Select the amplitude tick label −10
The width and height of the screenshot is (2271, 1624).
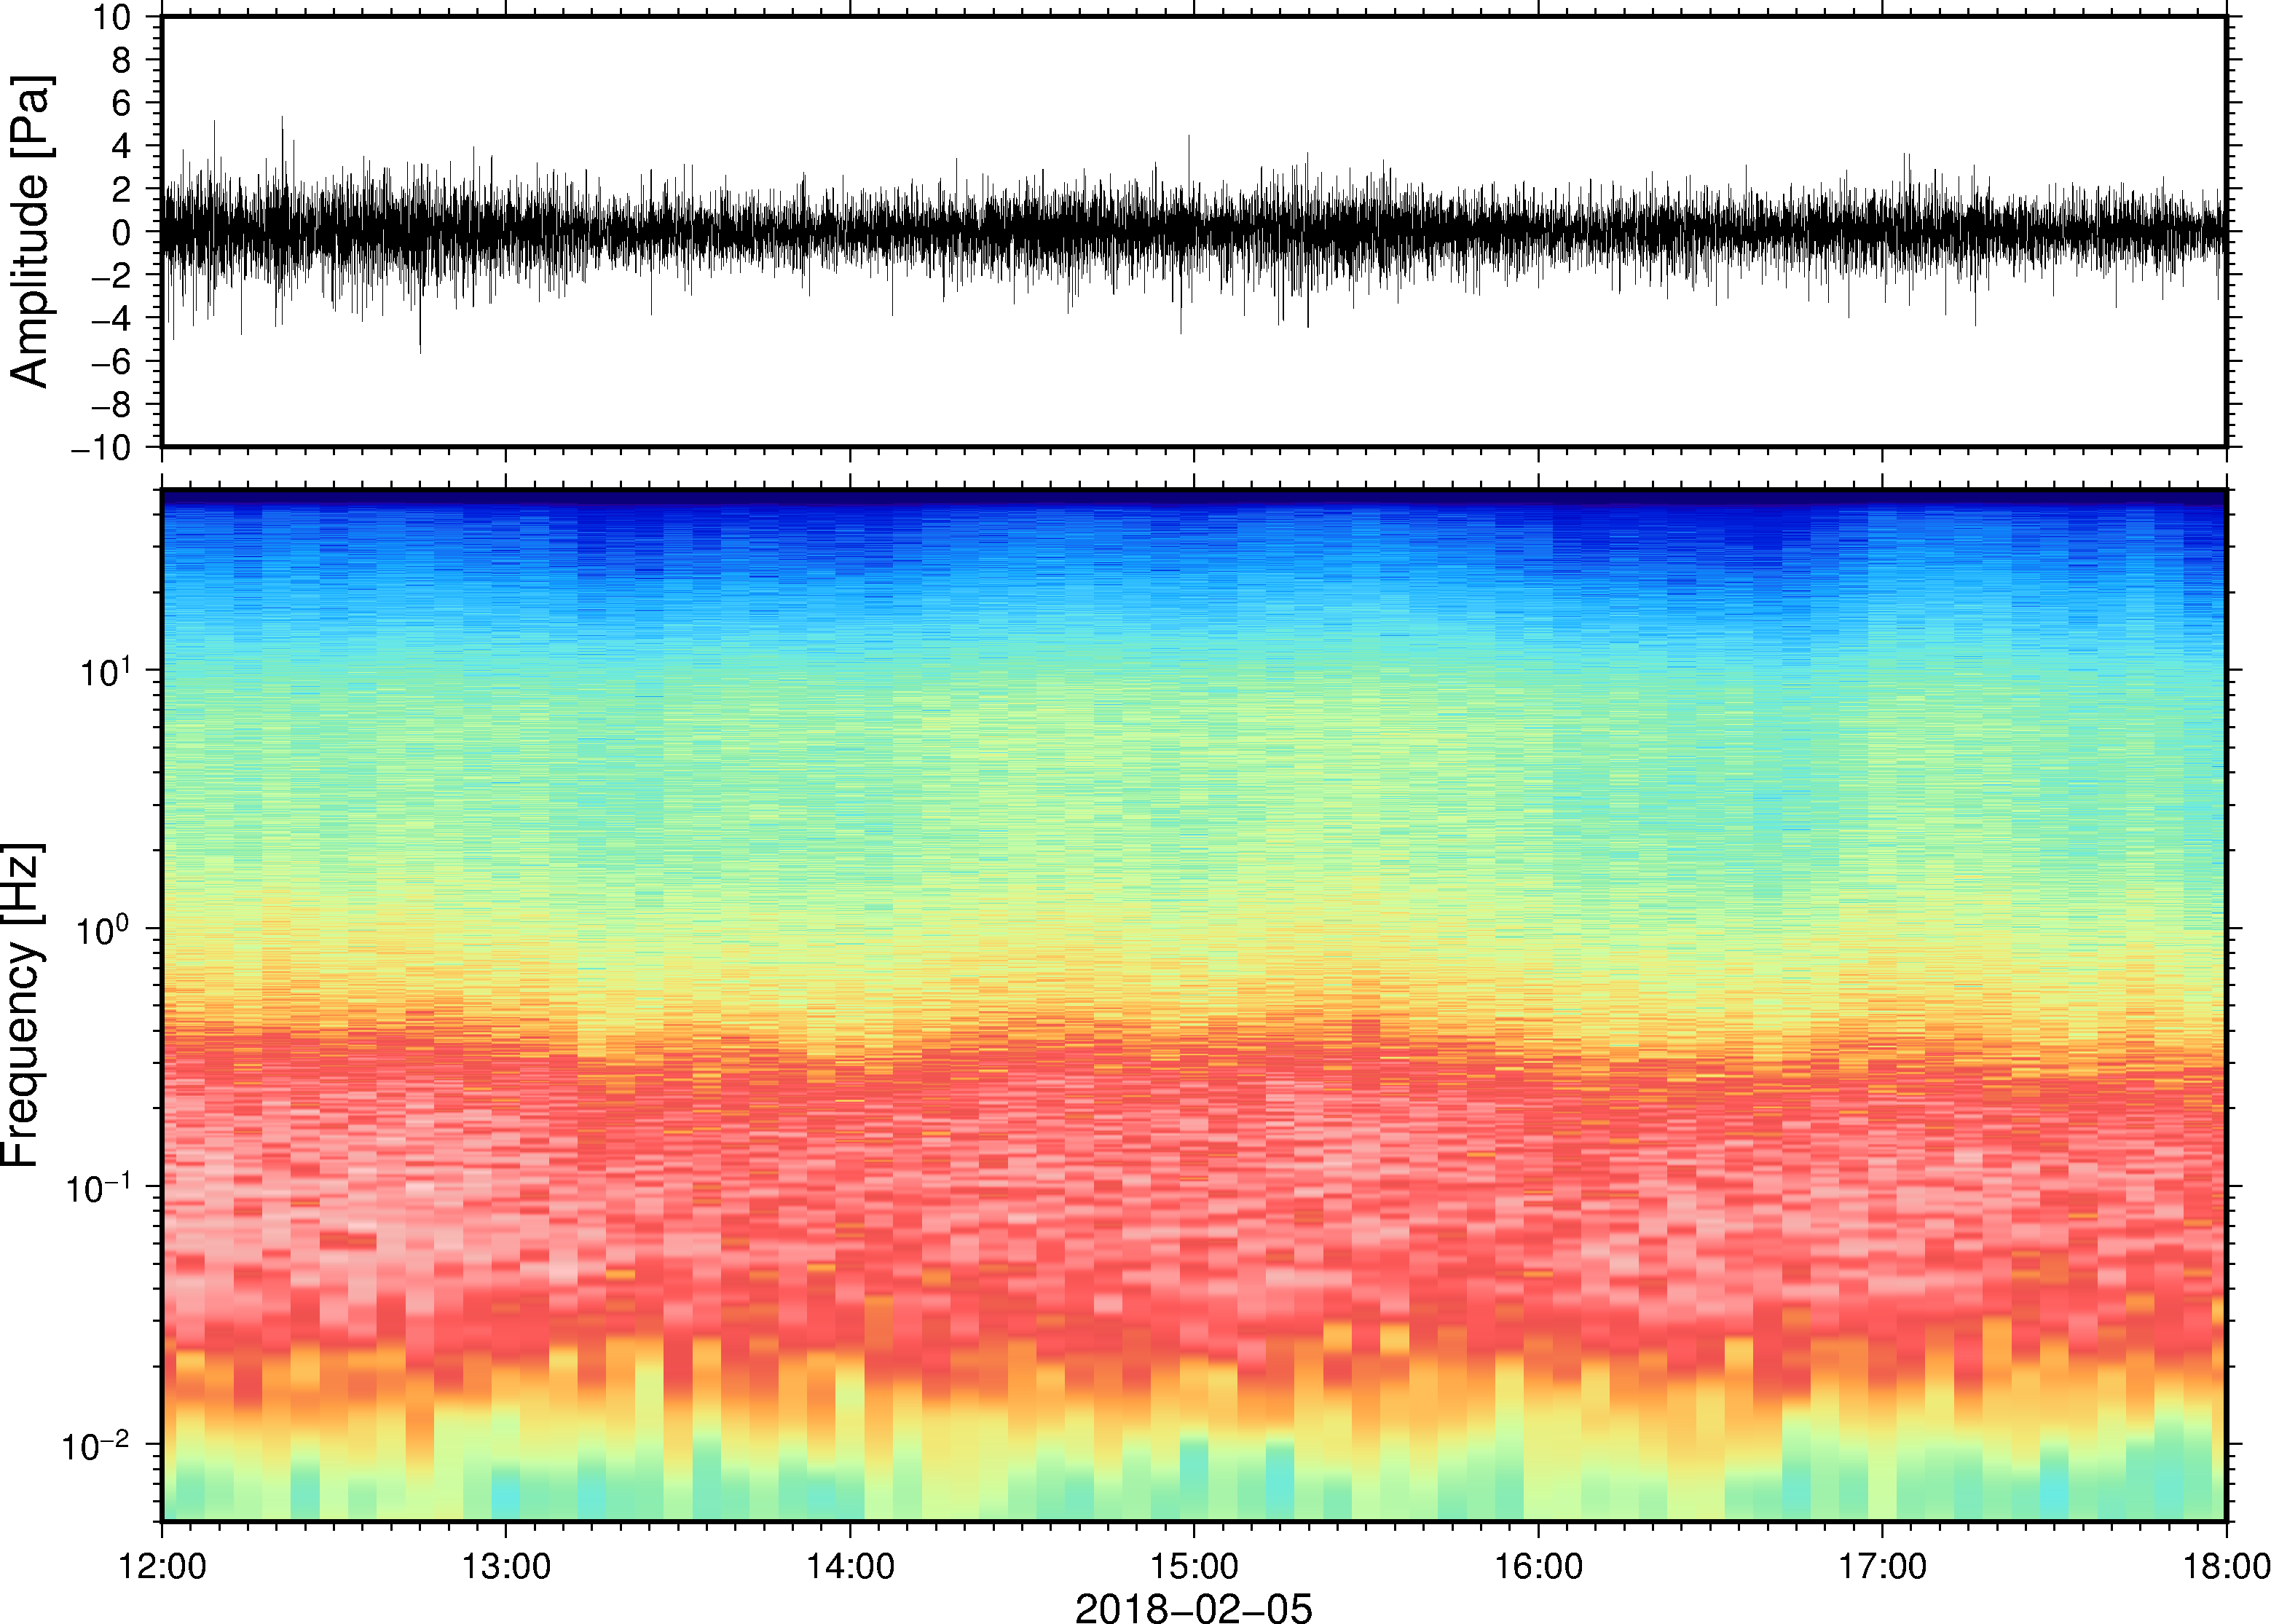(101, 447)
